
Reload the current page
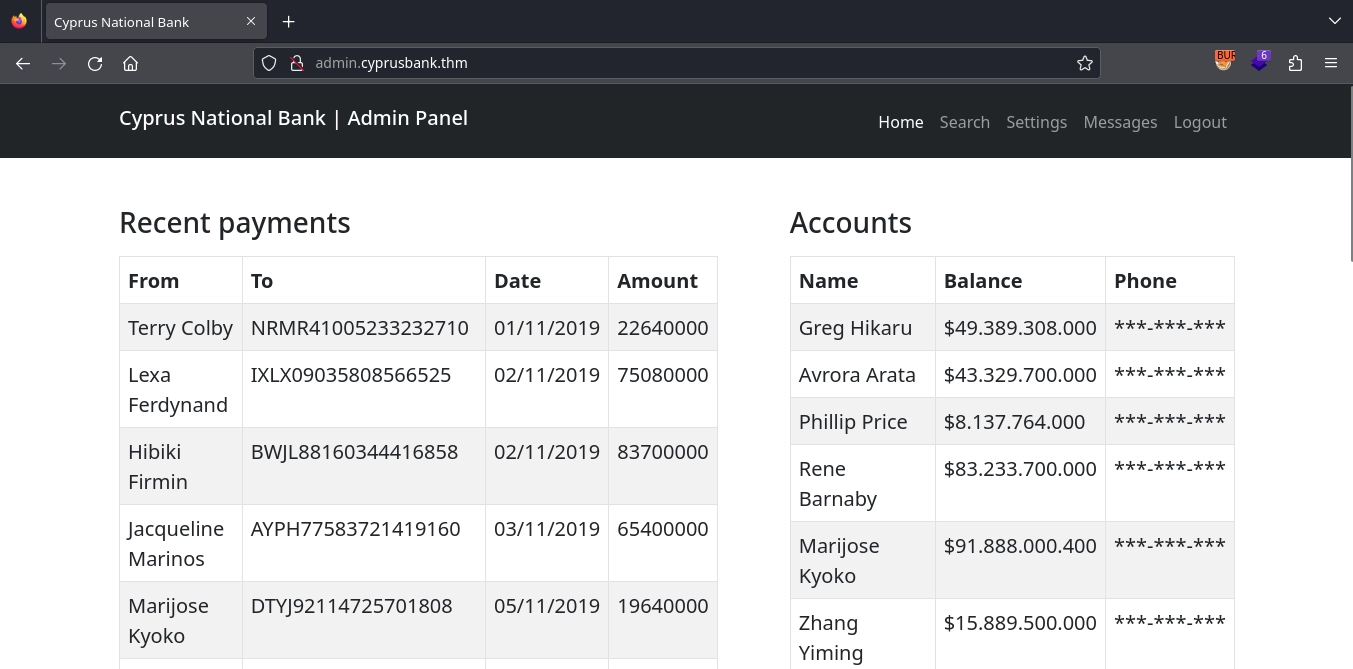[95, 63]
